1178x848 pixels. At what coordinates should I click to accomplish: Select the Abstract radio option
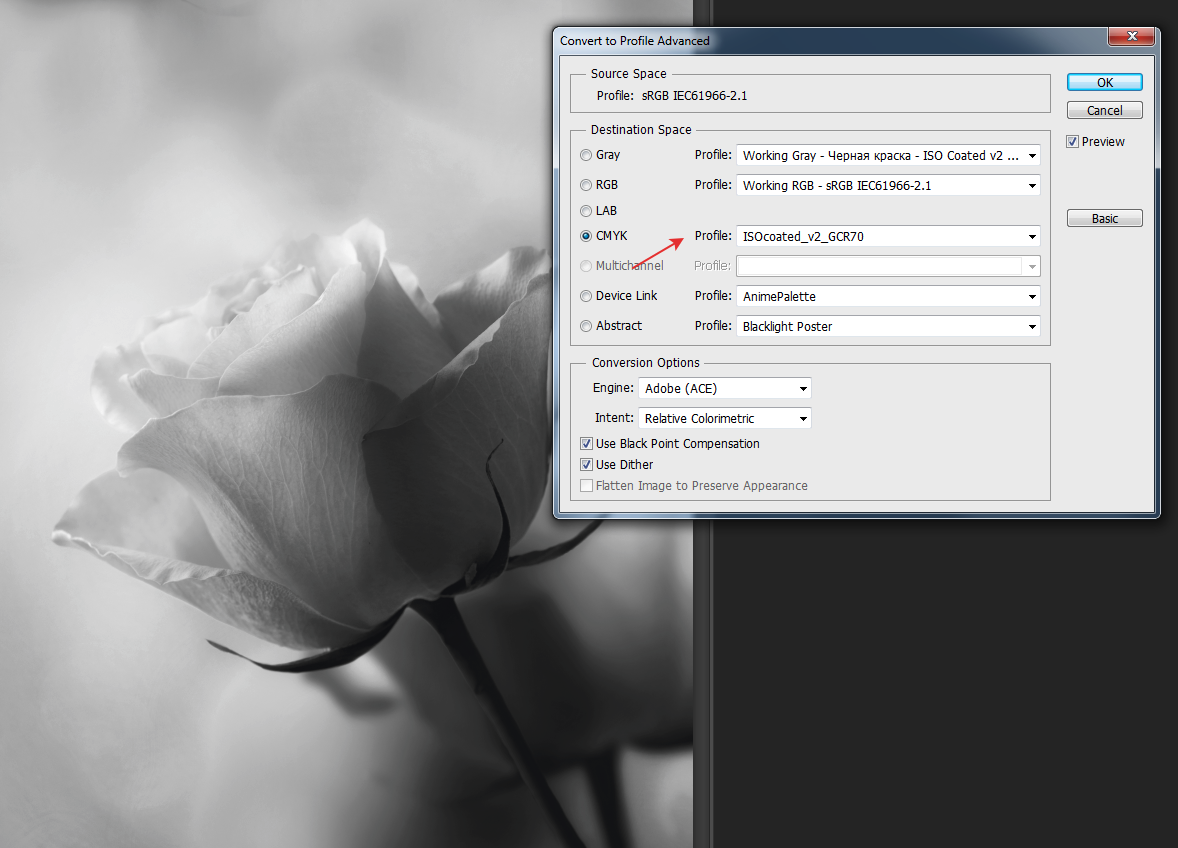pos(586,326)
